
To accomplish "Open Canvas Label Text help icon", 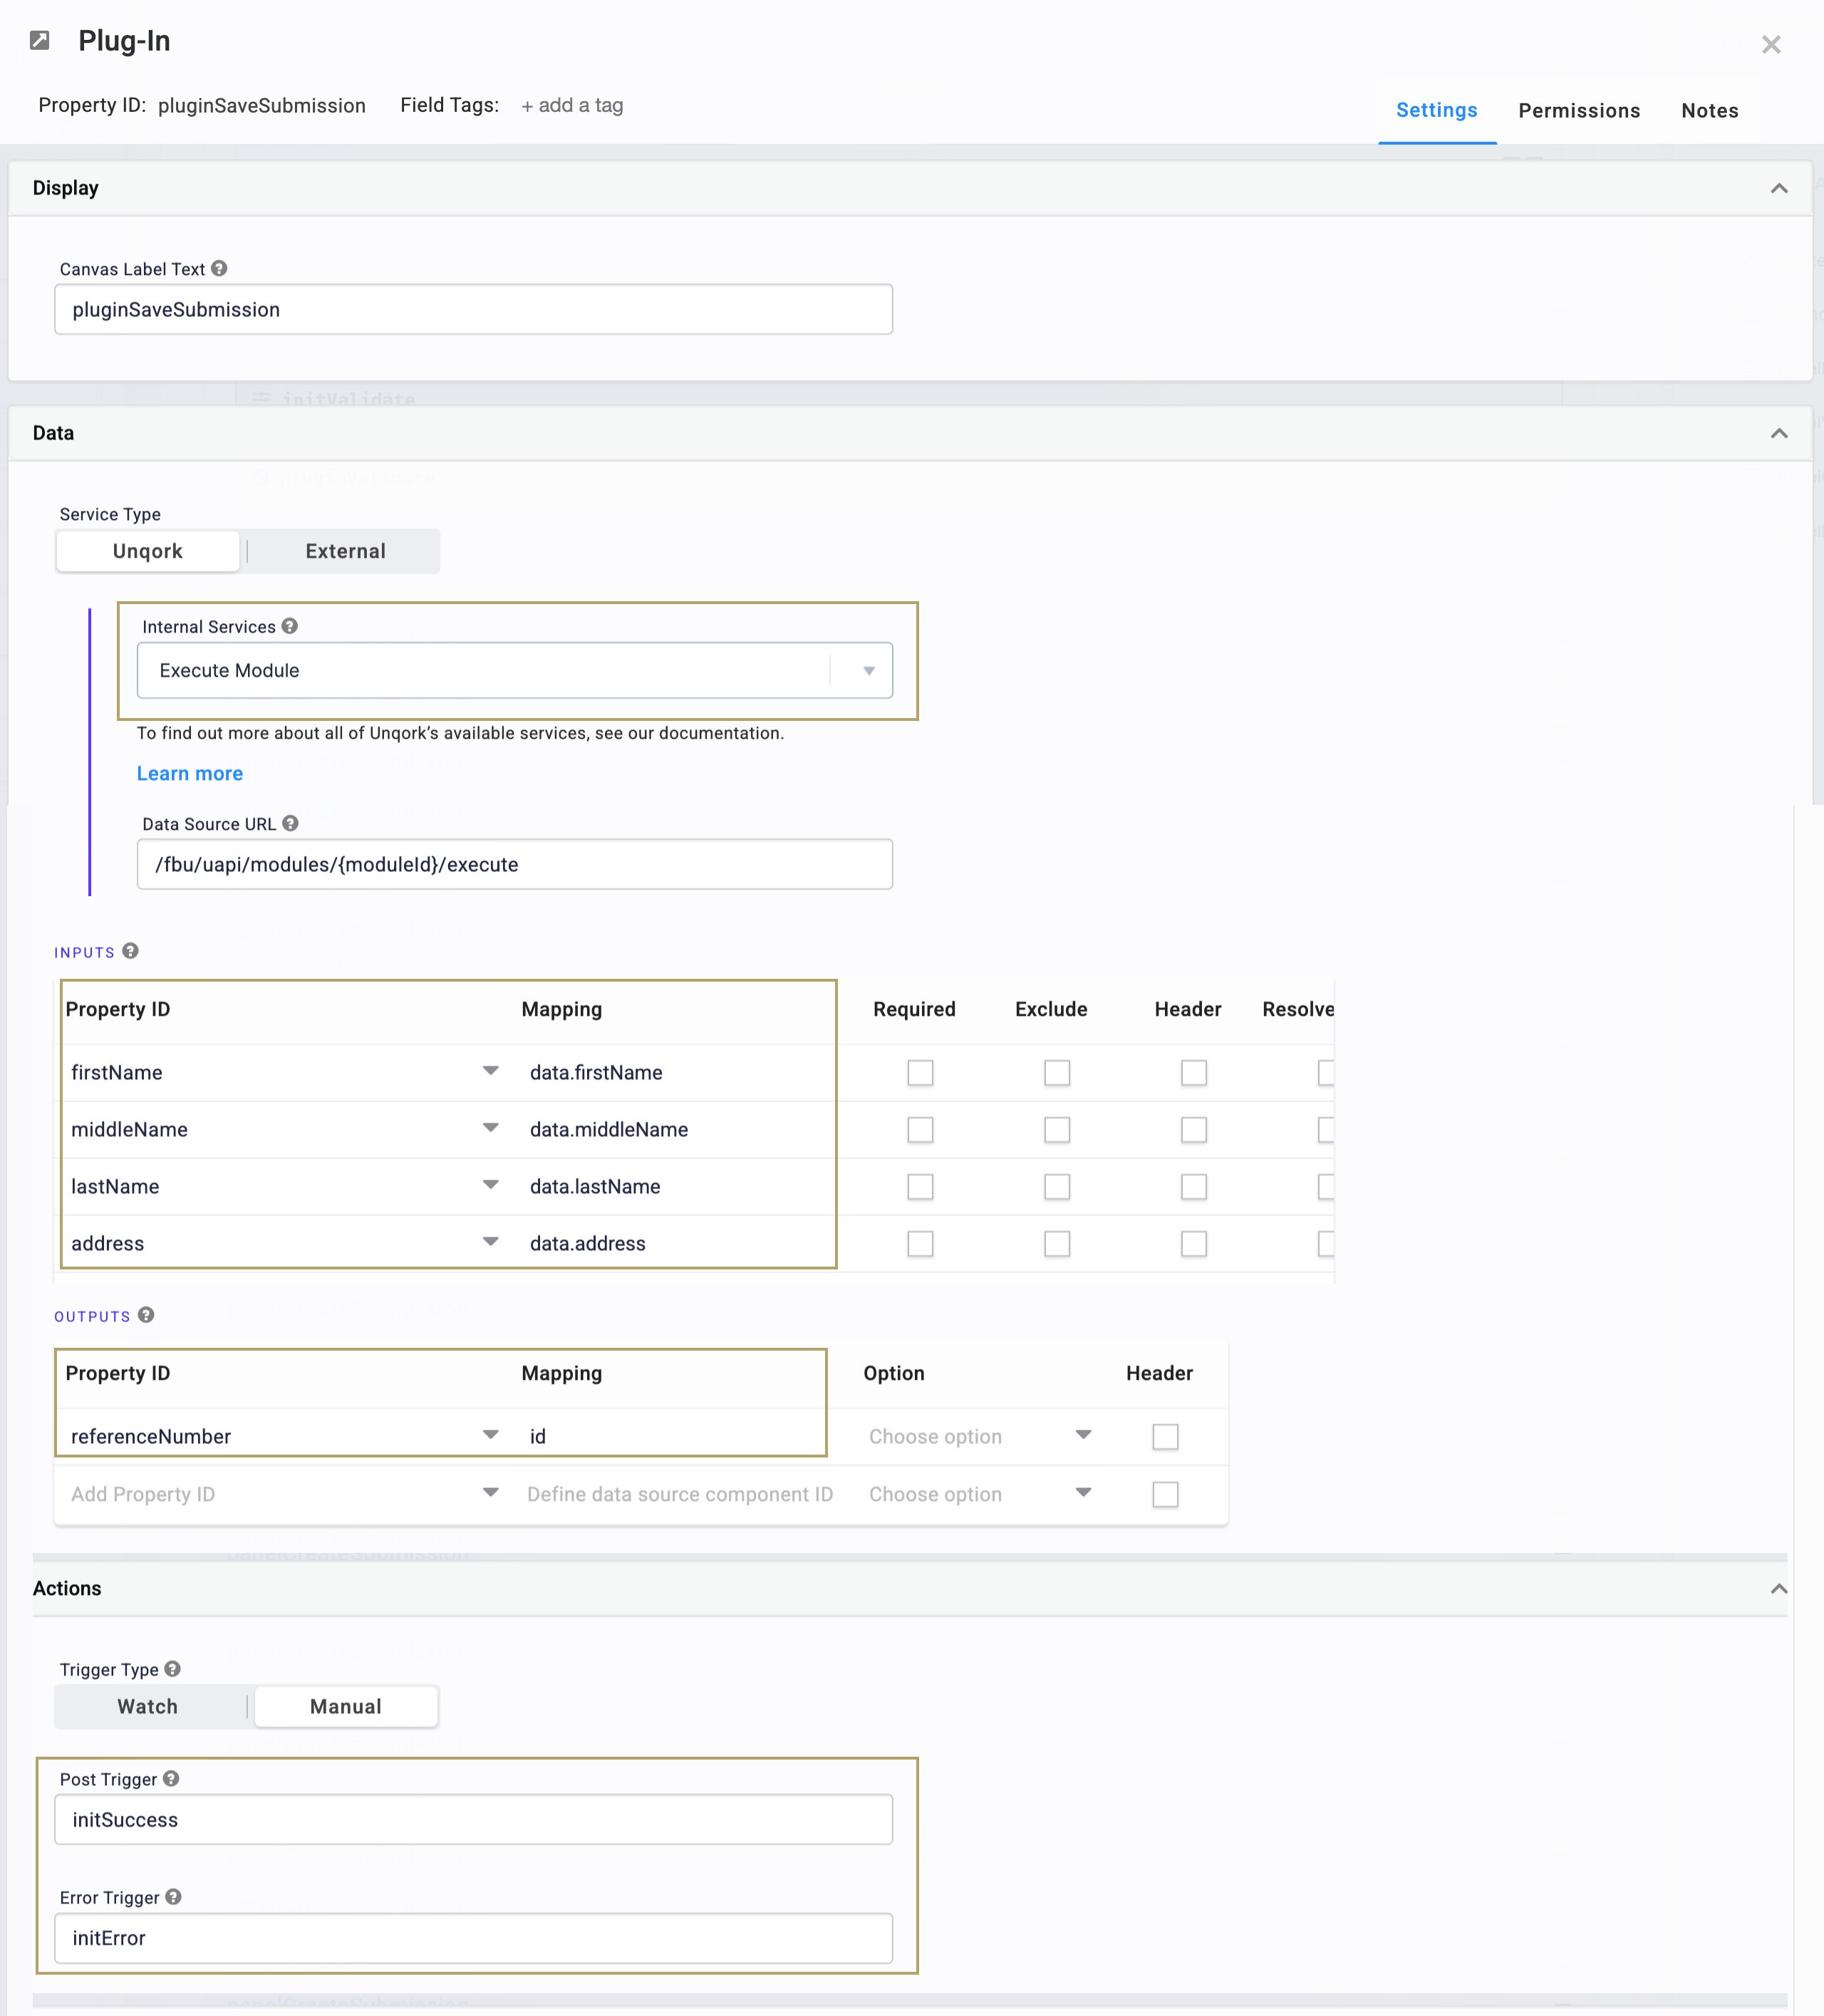I will pos(219,268).
